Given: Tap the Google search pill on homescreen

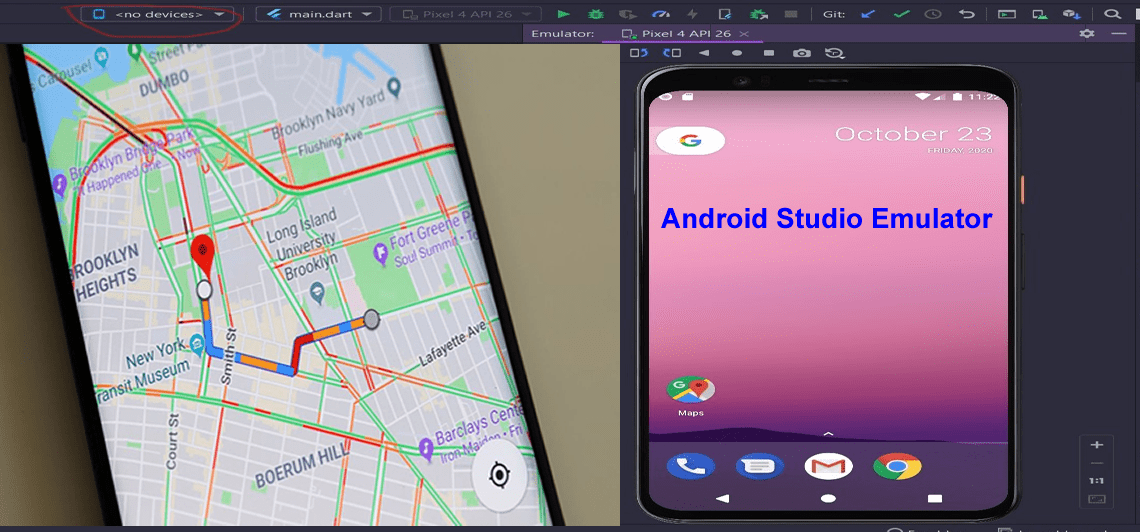Looking at the screenshot, I should coord(690,141).
